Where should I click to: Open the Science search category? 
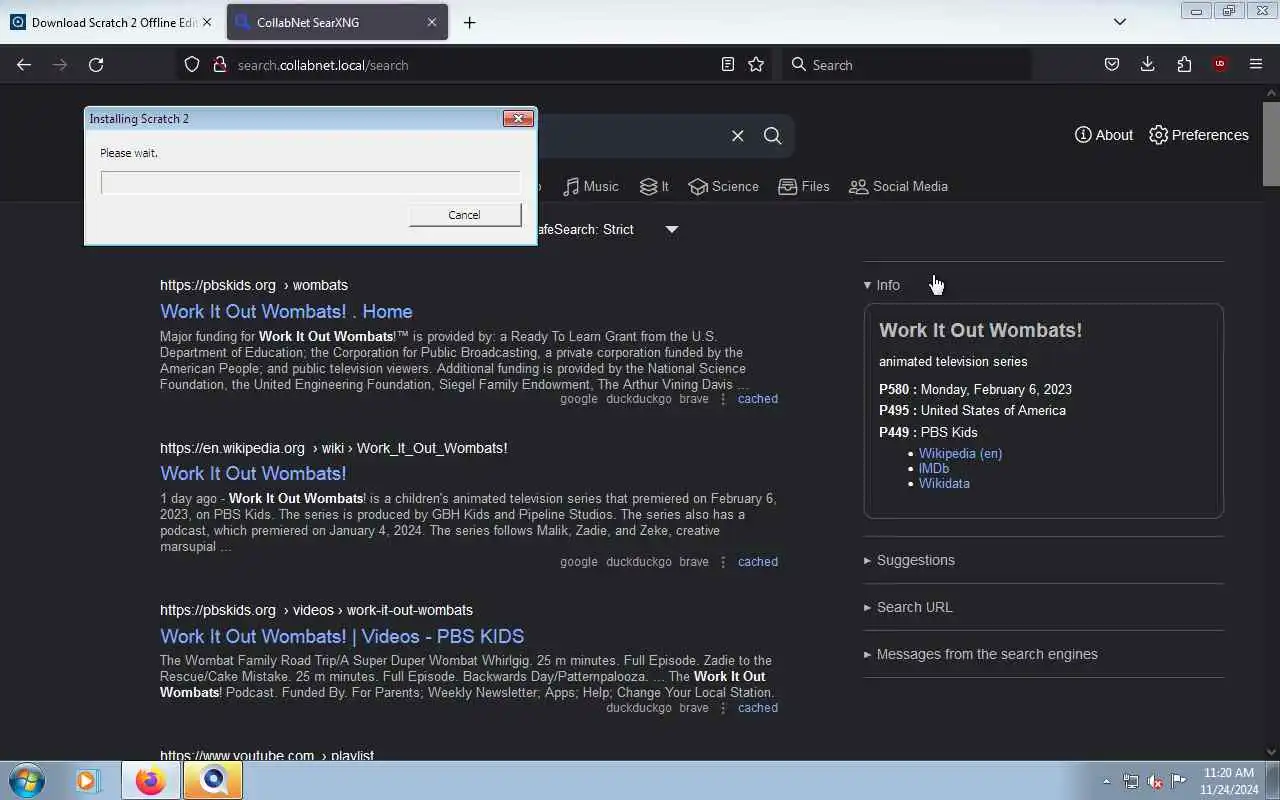[x=723, y=186]
